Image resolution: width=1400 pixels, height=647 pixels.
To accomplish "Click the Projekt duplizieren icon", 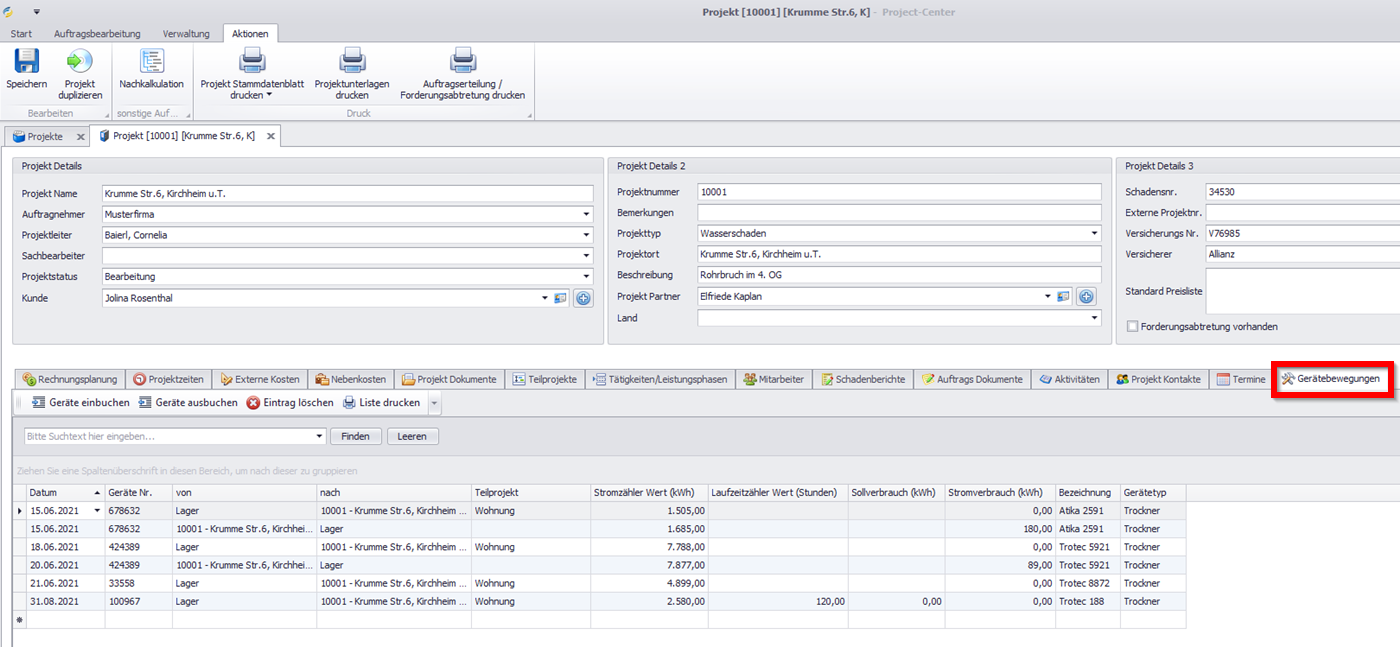I will click(x=80, y=62).
